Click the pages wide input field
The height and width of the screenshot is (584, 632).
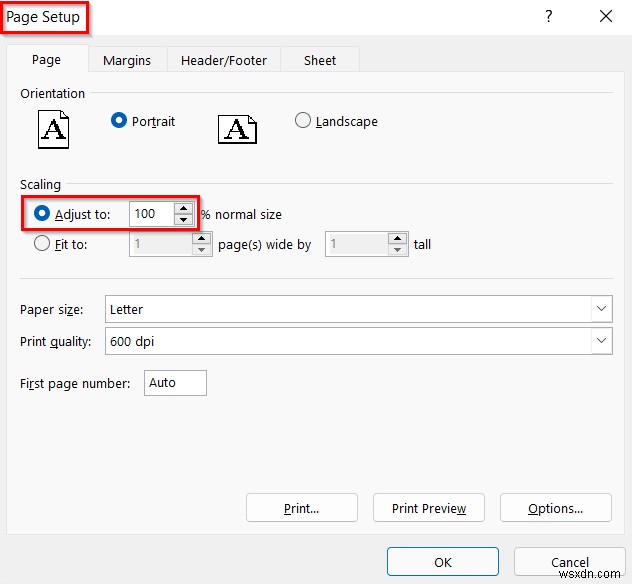tap(161, 244)
